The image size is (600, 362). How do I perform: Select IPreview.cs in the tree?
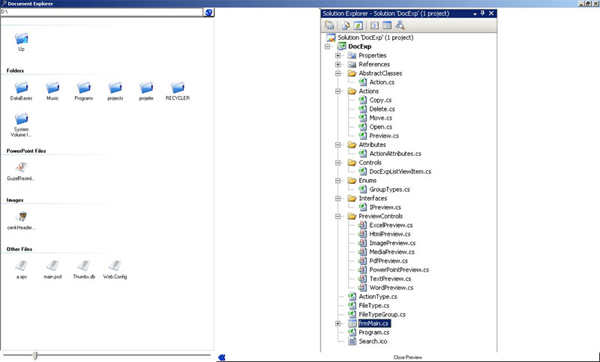click(x=385, y=207)
